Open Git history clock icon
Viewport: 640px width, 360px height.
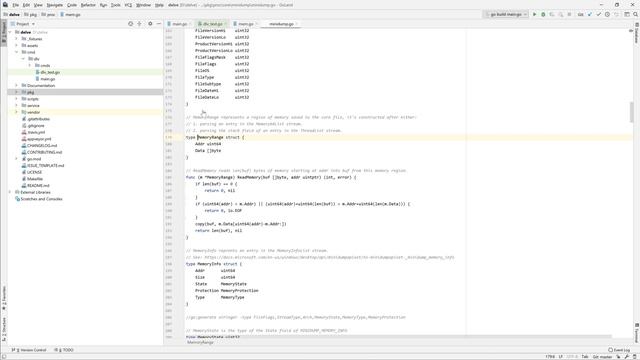pos(607,14)
